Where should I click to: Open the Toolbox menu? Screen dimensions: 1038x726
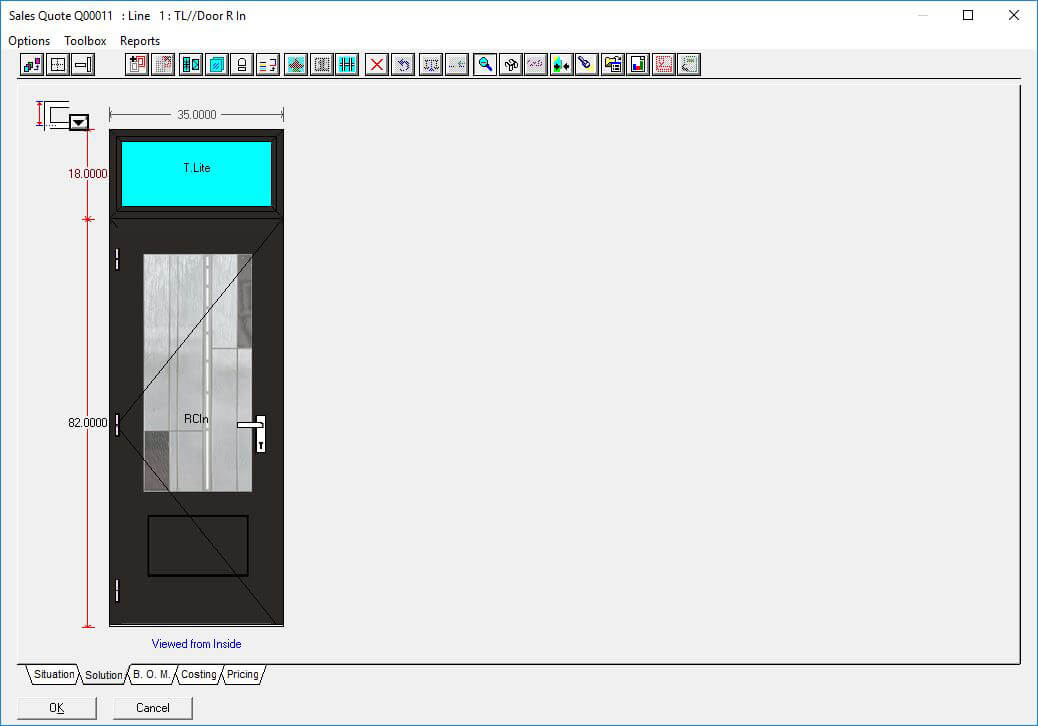pos(85,41)
